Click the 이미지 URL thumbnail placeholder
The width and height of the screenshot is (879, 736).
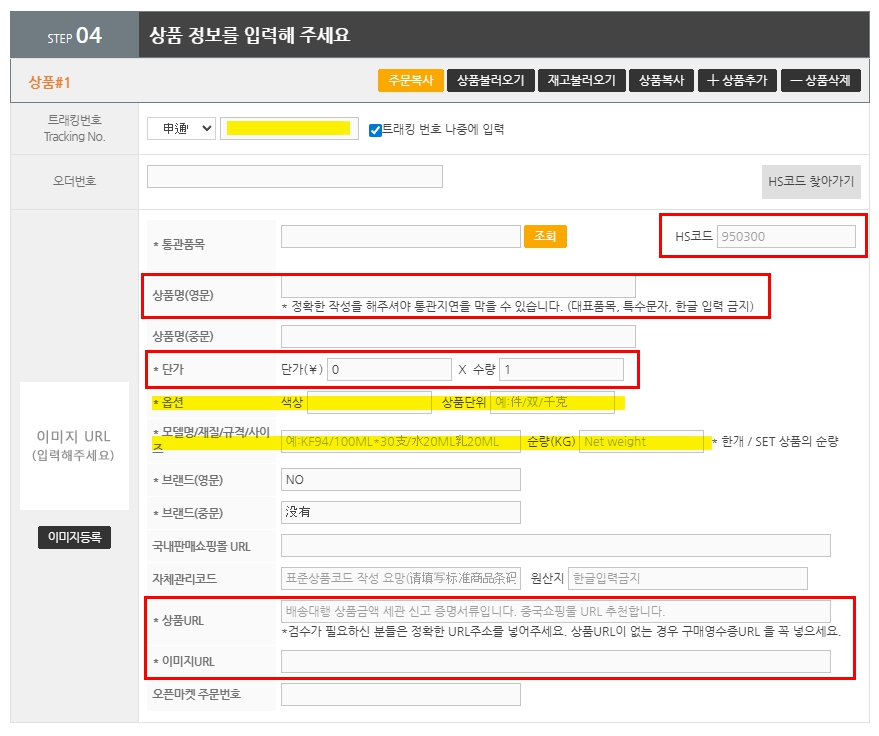pyautogui.click(x=75, y=446)
